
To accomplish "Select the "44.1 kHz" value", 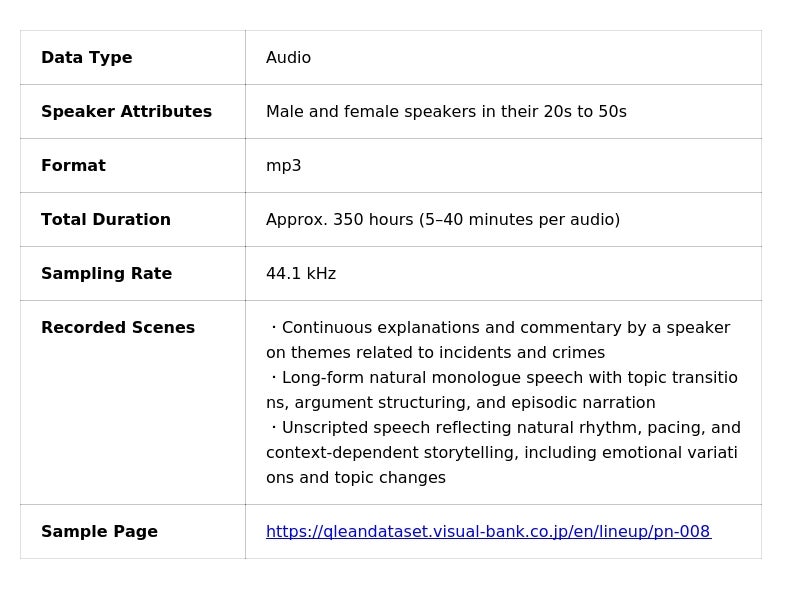I will pyautogui.click(x=300, y=274).
